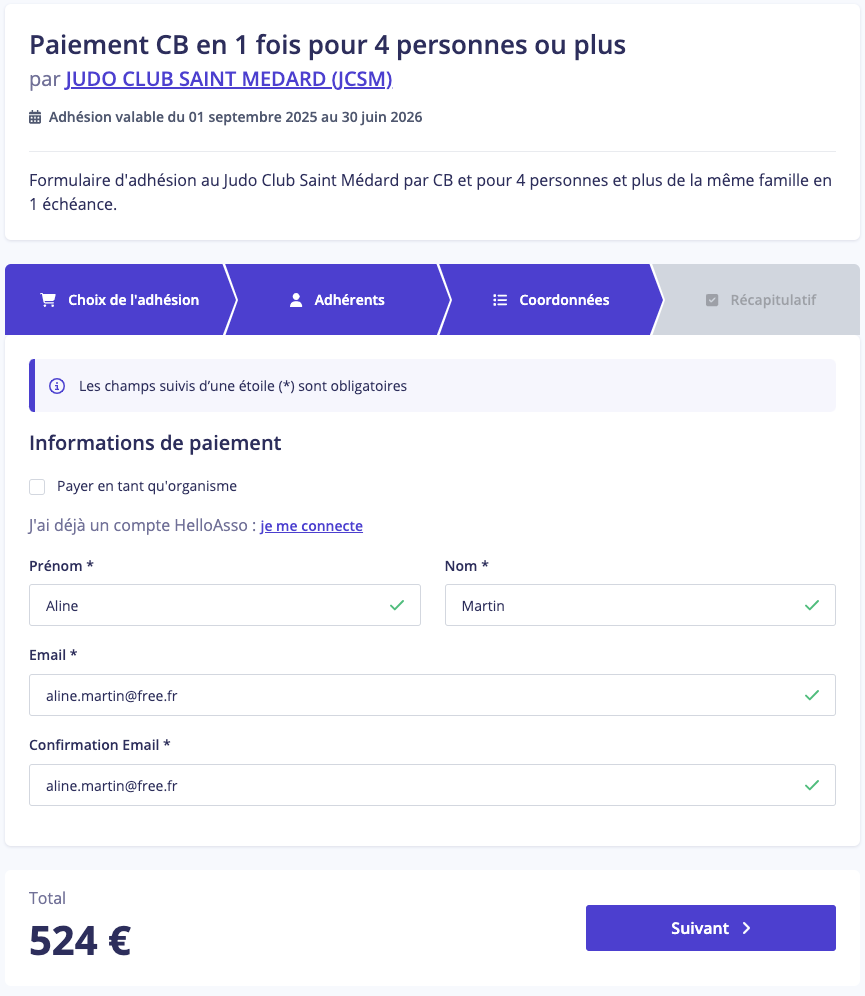Click the shopping cart icon in steps
The width and height of the screenshot is (865, 996).
48,300
